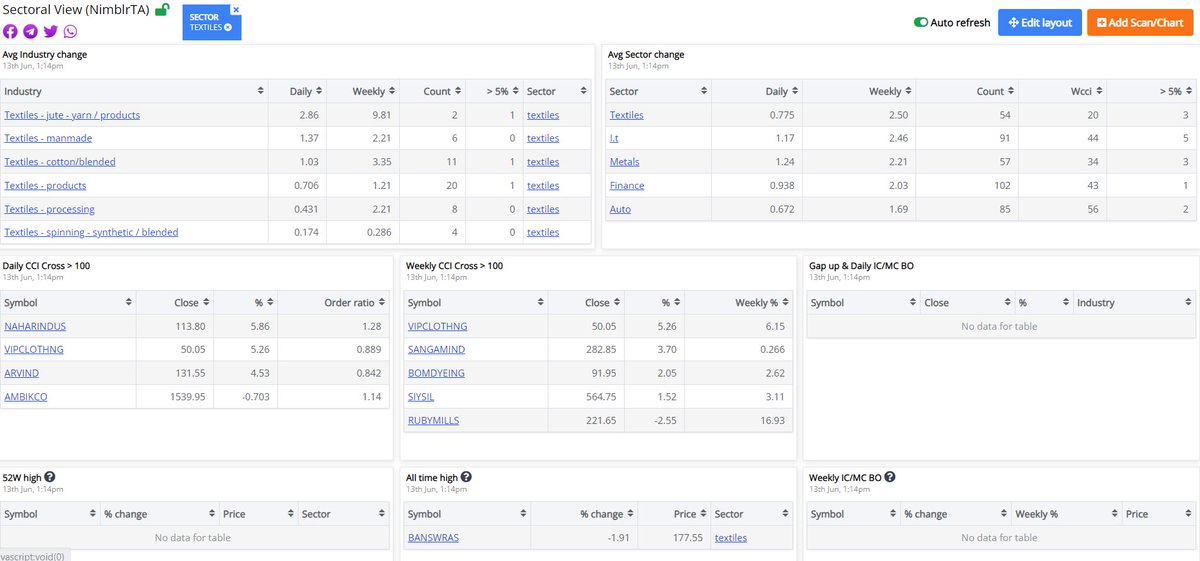Sort All time high table by % change
This screenshot has width=1200, height=561.
[584, 514]
